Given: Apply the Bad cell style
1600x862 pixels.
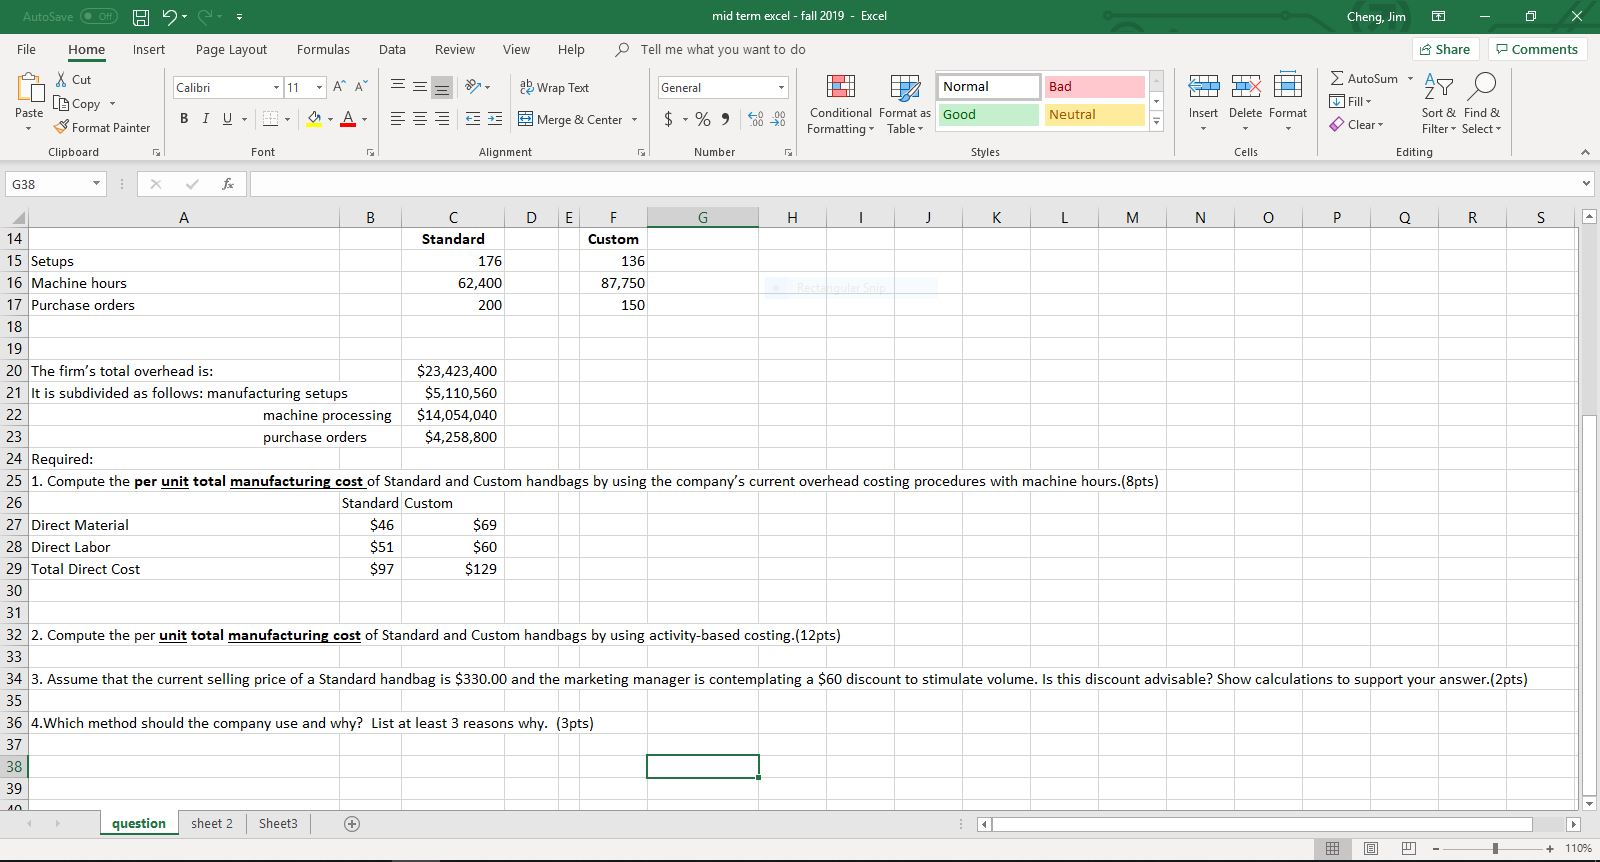Looking at the screenshot, I should coord(1094,87).
